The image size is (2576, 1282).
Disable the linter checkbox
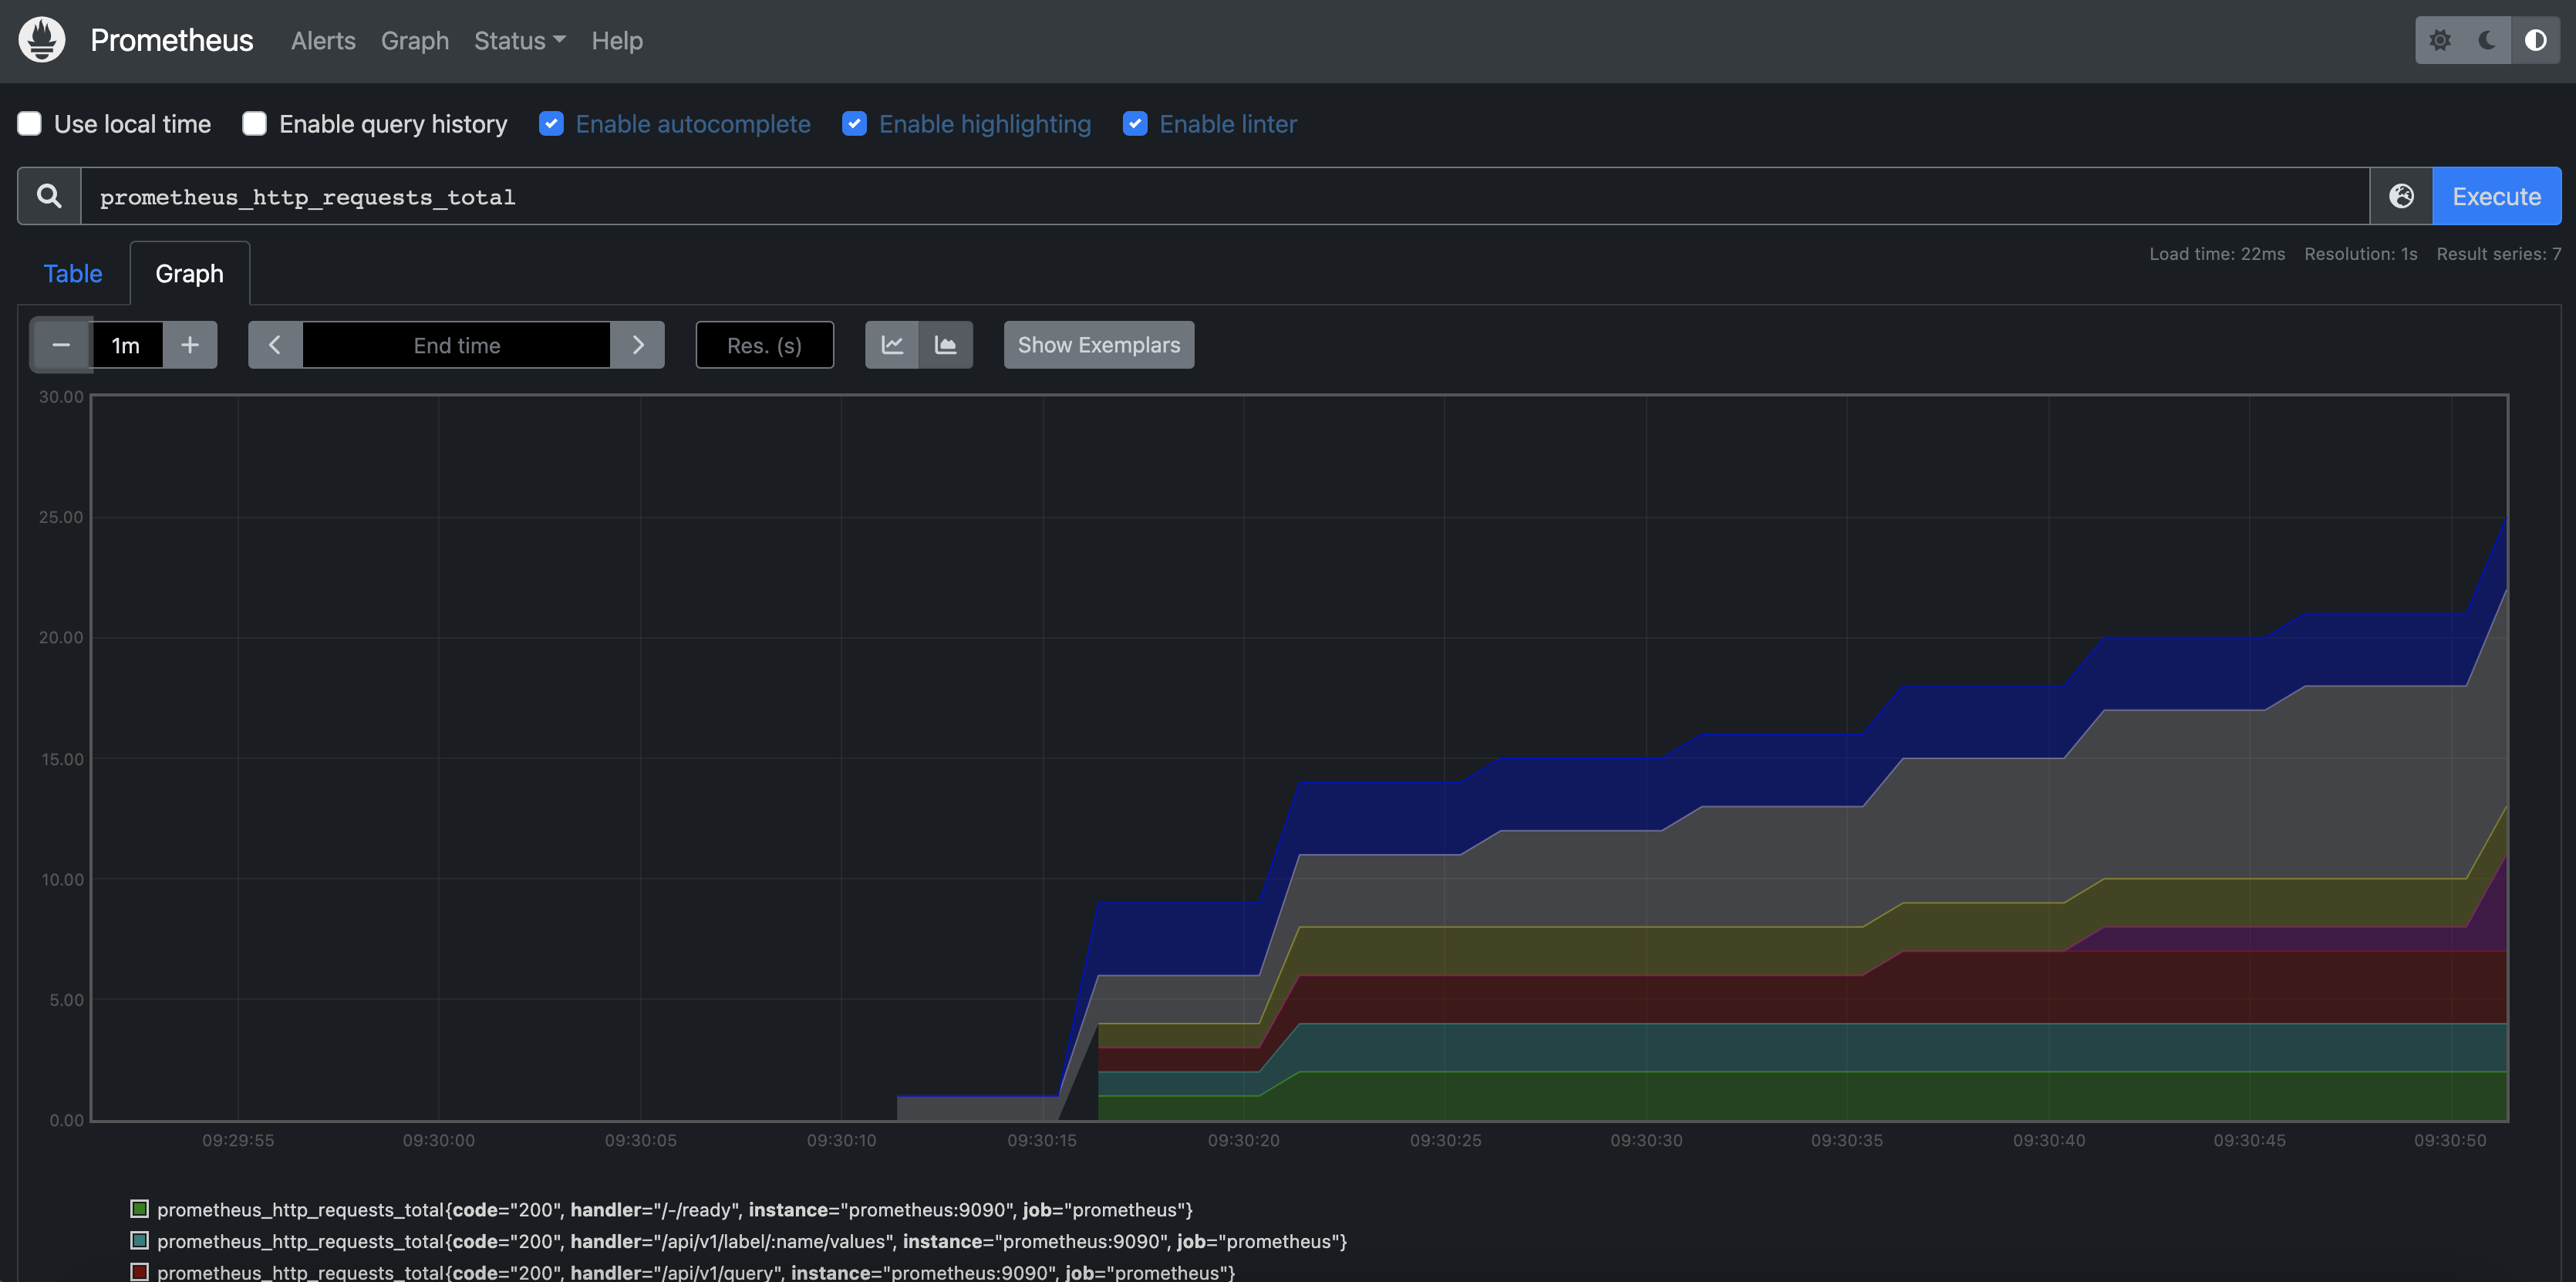[x=1135, y=124]
